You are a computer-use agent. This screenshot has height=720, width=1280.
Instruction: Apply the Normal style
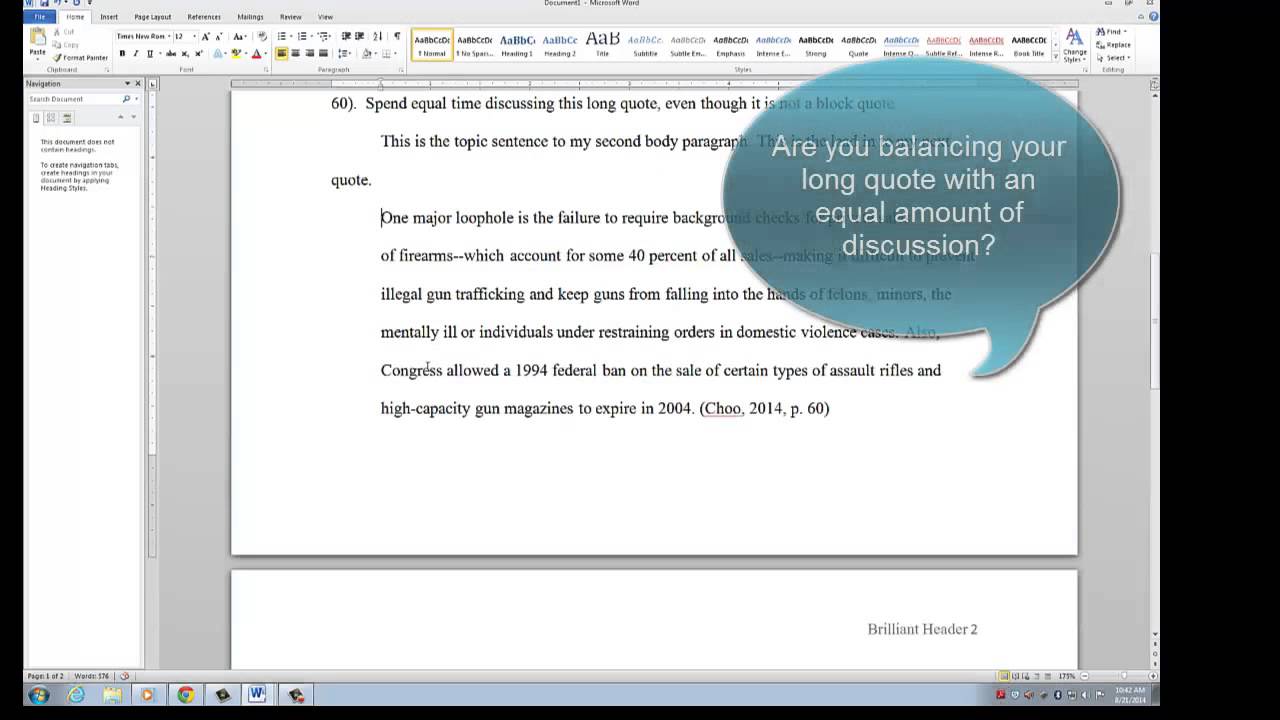click(x=432, y=44)
